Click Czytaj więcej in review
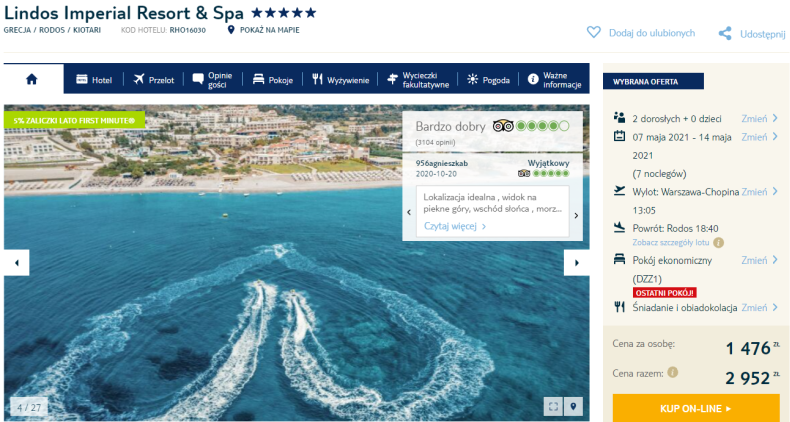Screen dimensions: 790x422 click(454, 226)
